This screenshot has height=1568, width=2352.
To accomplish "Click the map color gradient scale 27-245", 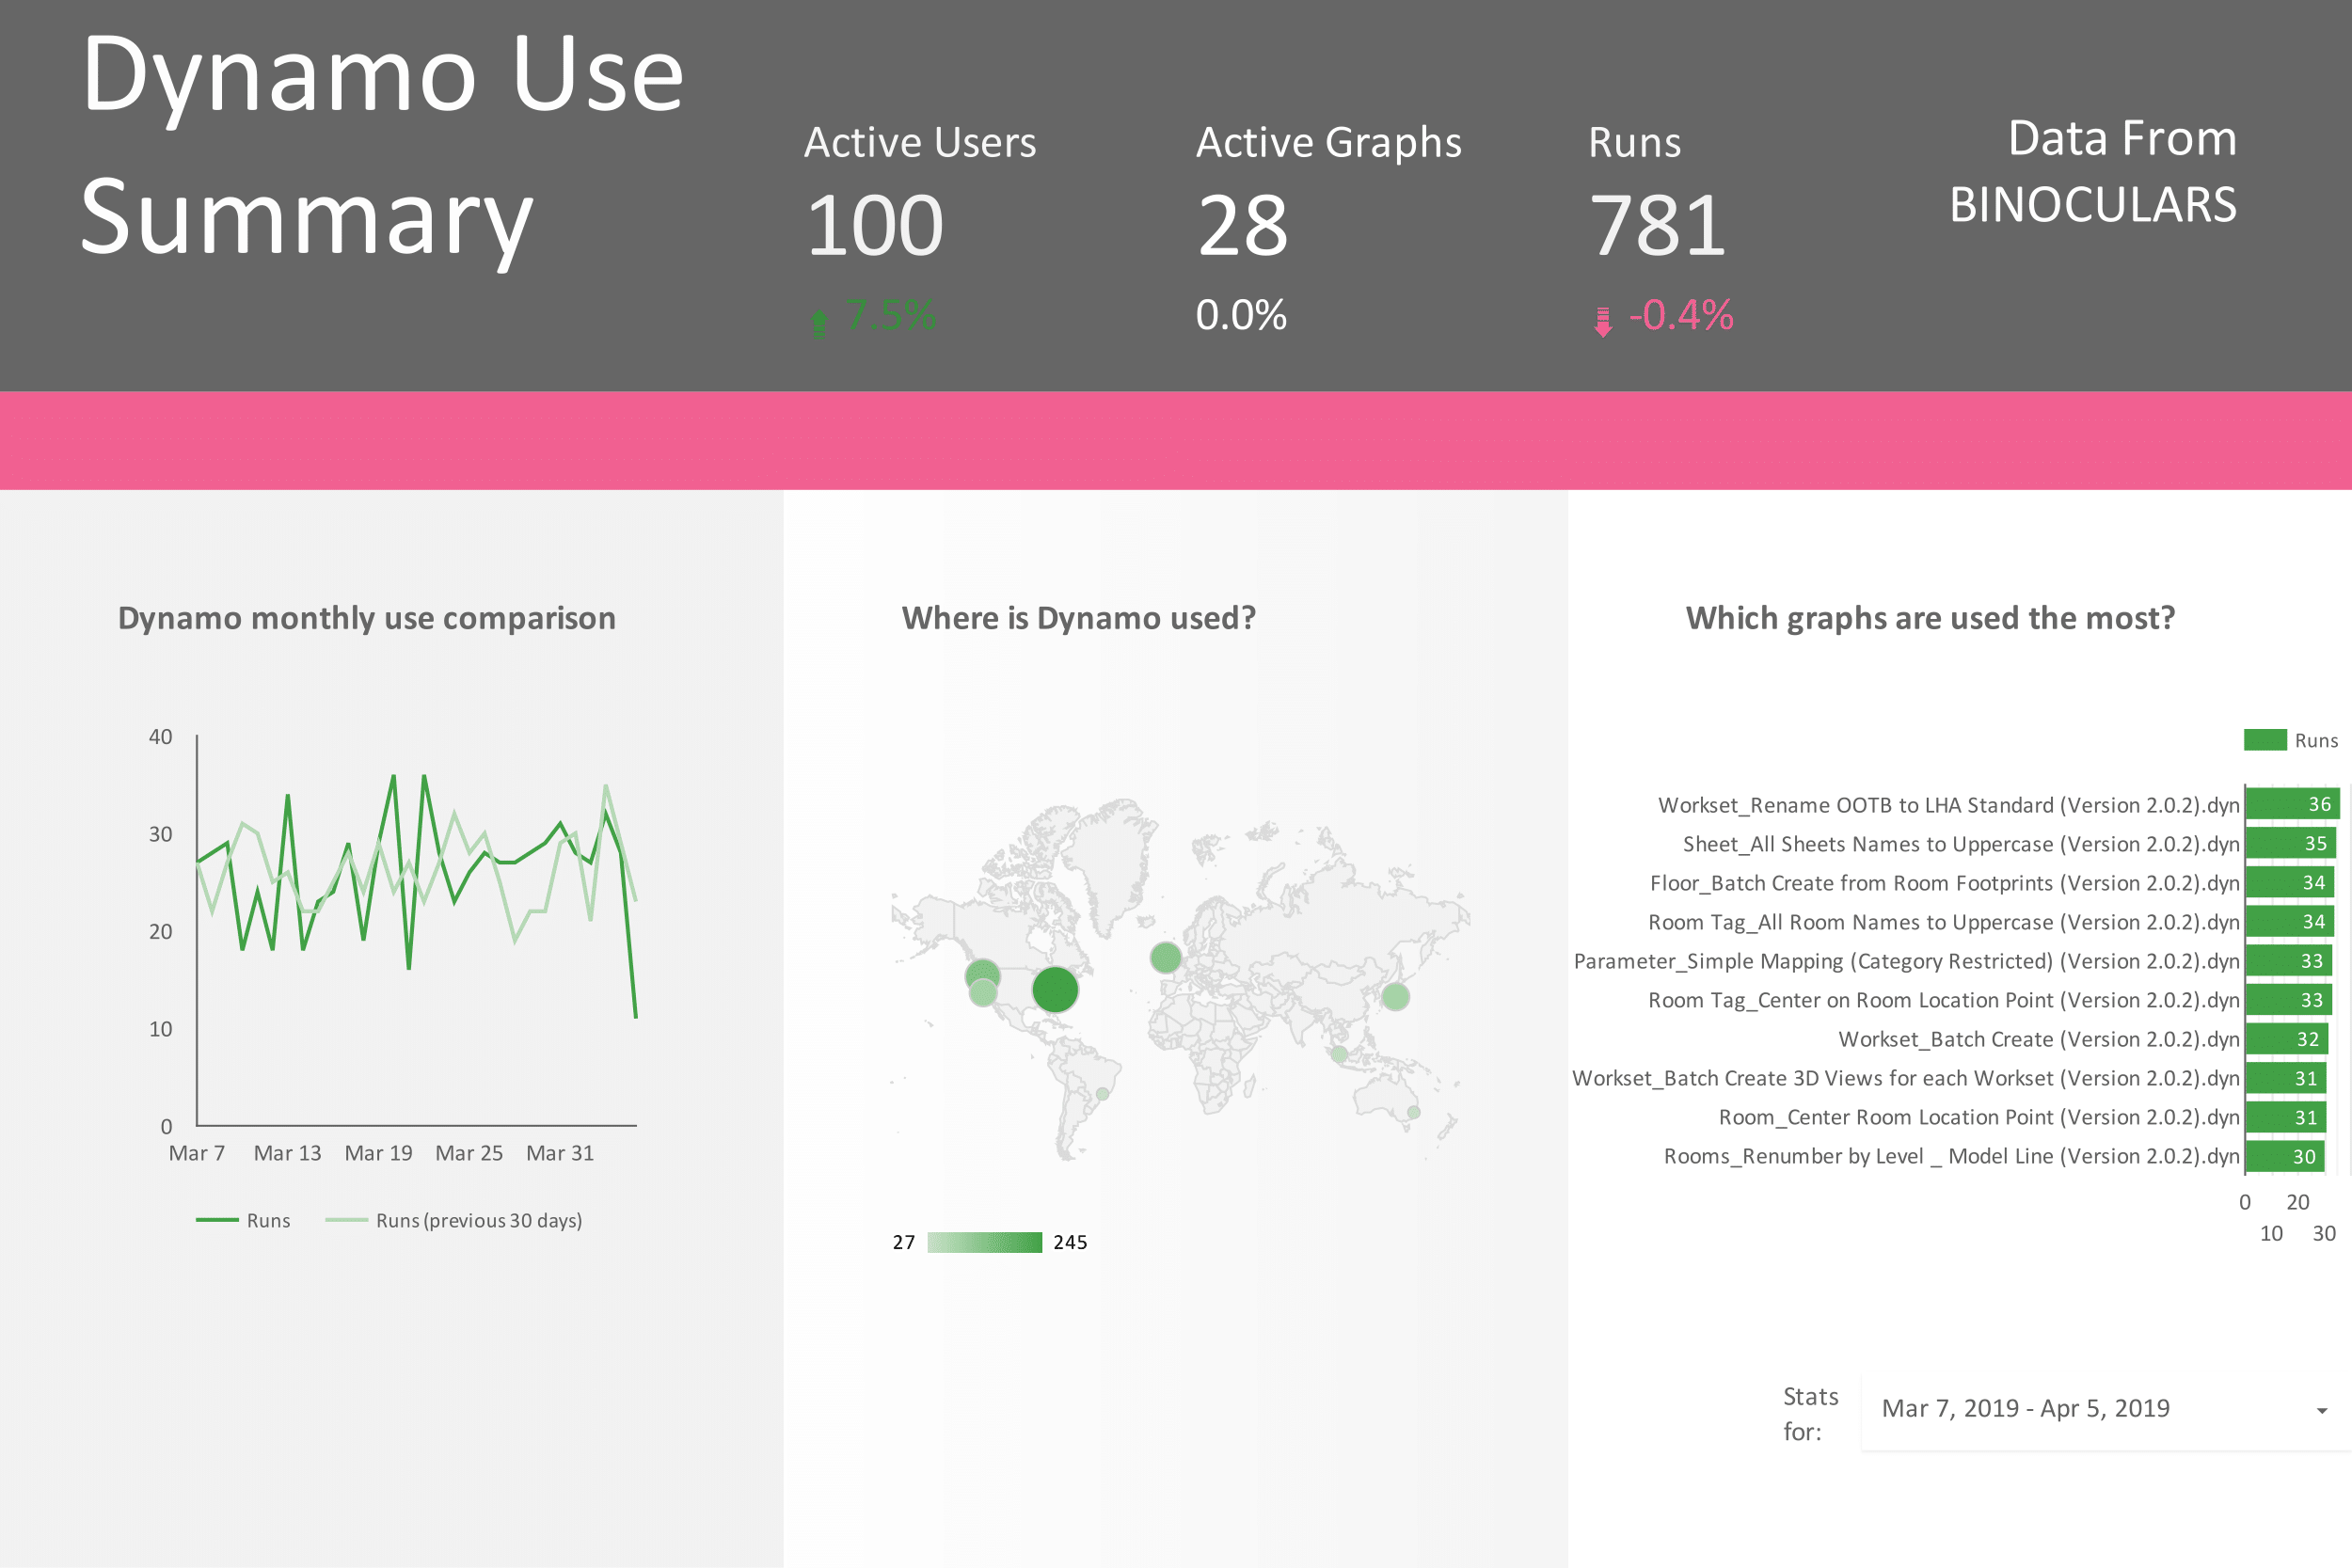I will click(984, 1242).
